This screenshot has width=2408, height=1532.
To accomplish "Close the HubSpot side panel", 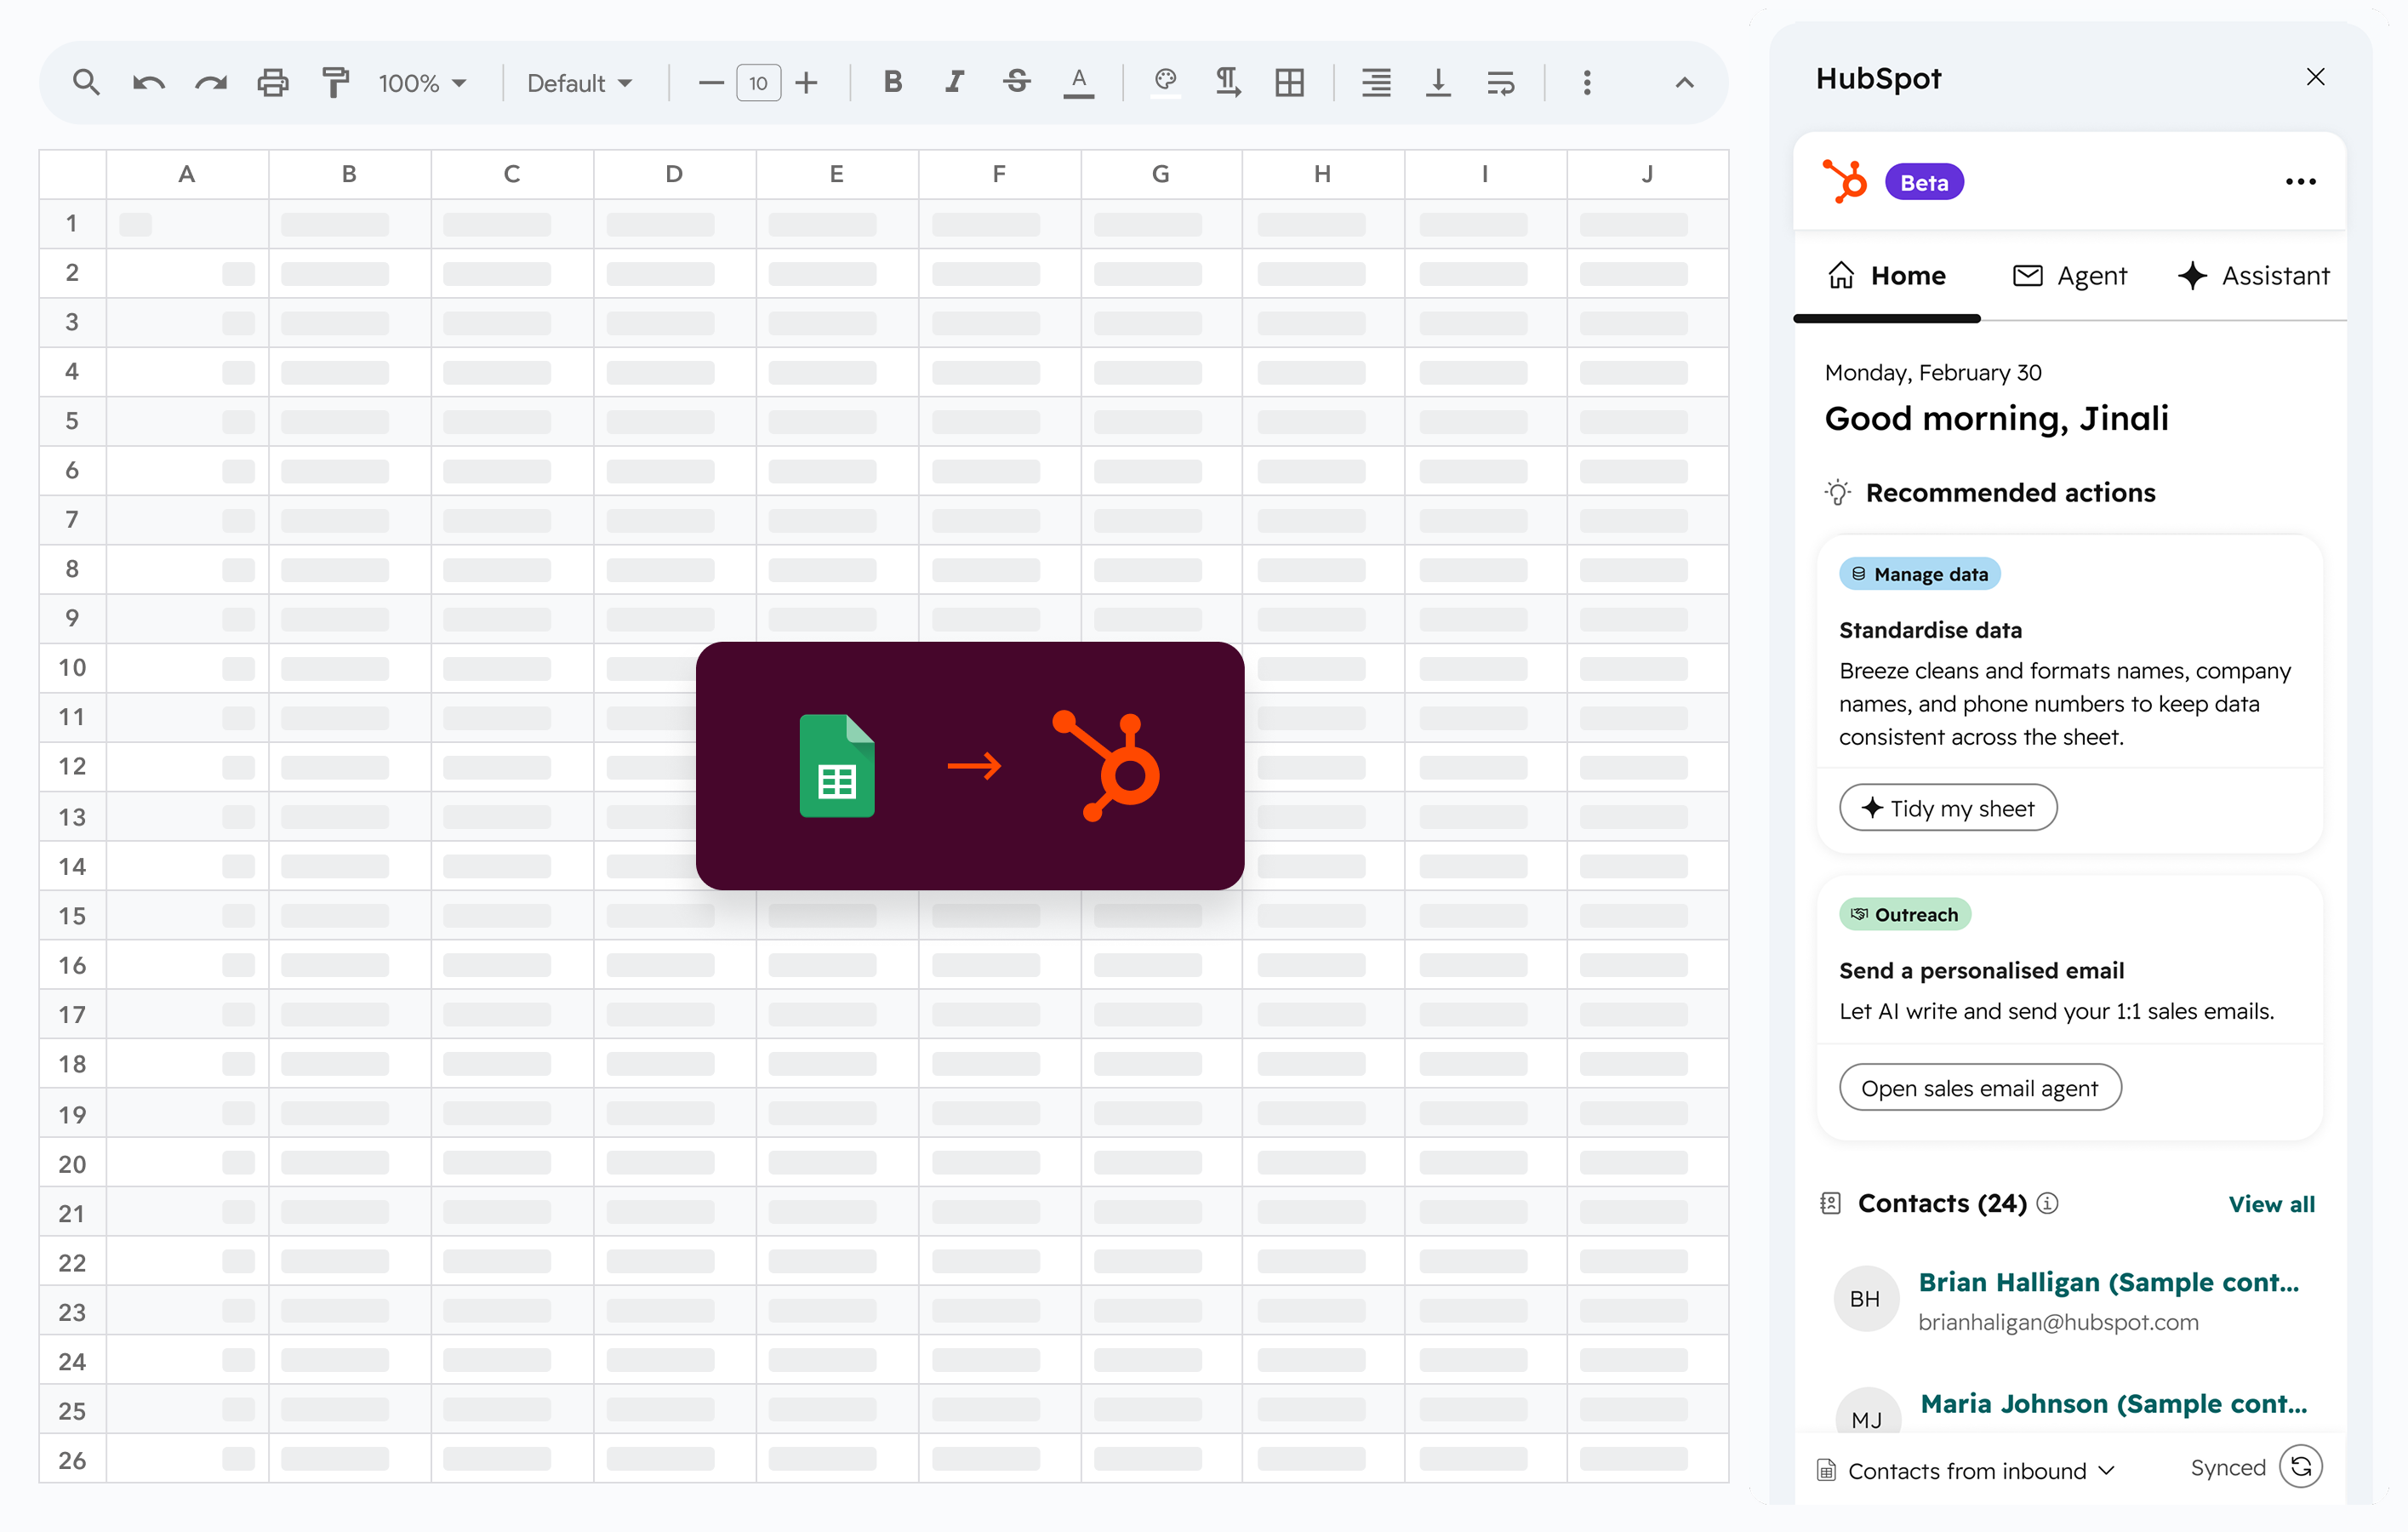I will [x=2315, y=77].
